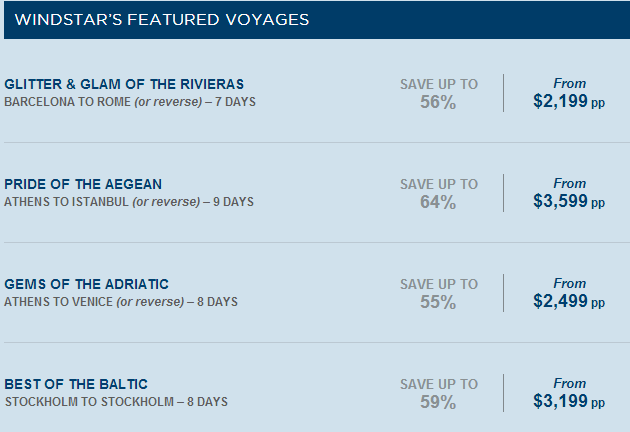Image resolution: width=630 pixels, height=432 pixels.
Task: Choose the $2,499 pp price
Action: tap(569, 301)
